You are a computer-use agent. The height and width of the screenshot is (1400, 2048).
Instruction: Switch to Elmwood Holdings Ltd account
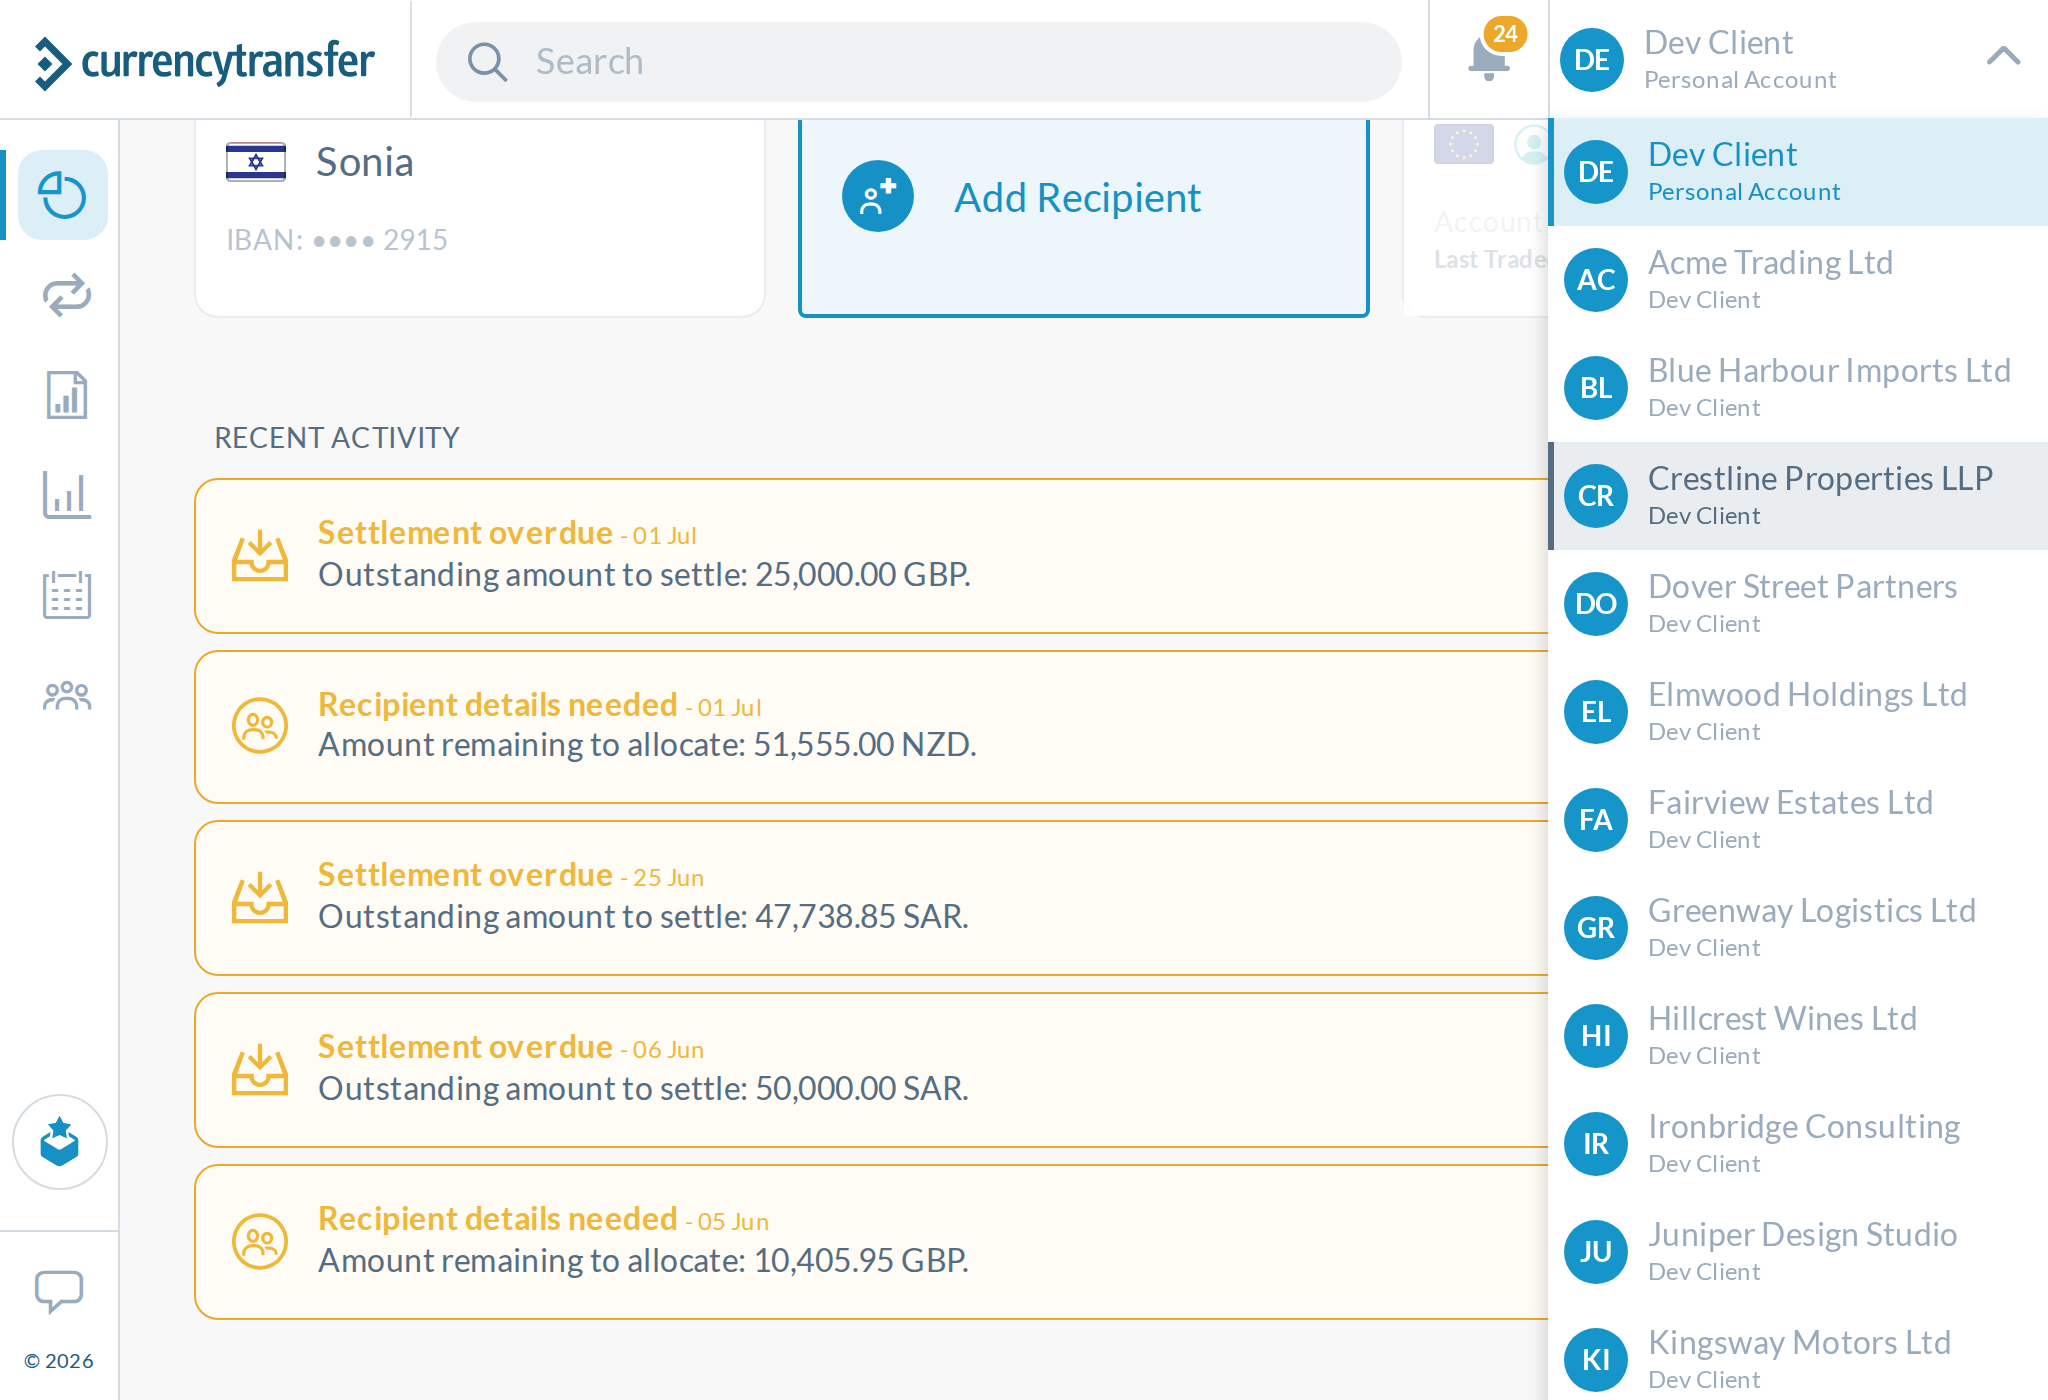[x=1798, y=712]
